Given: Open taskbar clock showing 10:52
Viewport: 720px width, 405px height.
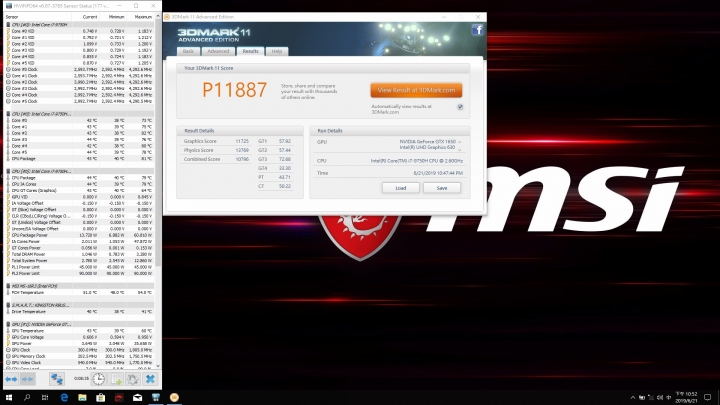Looking at the screenshot, I should 687,398.
